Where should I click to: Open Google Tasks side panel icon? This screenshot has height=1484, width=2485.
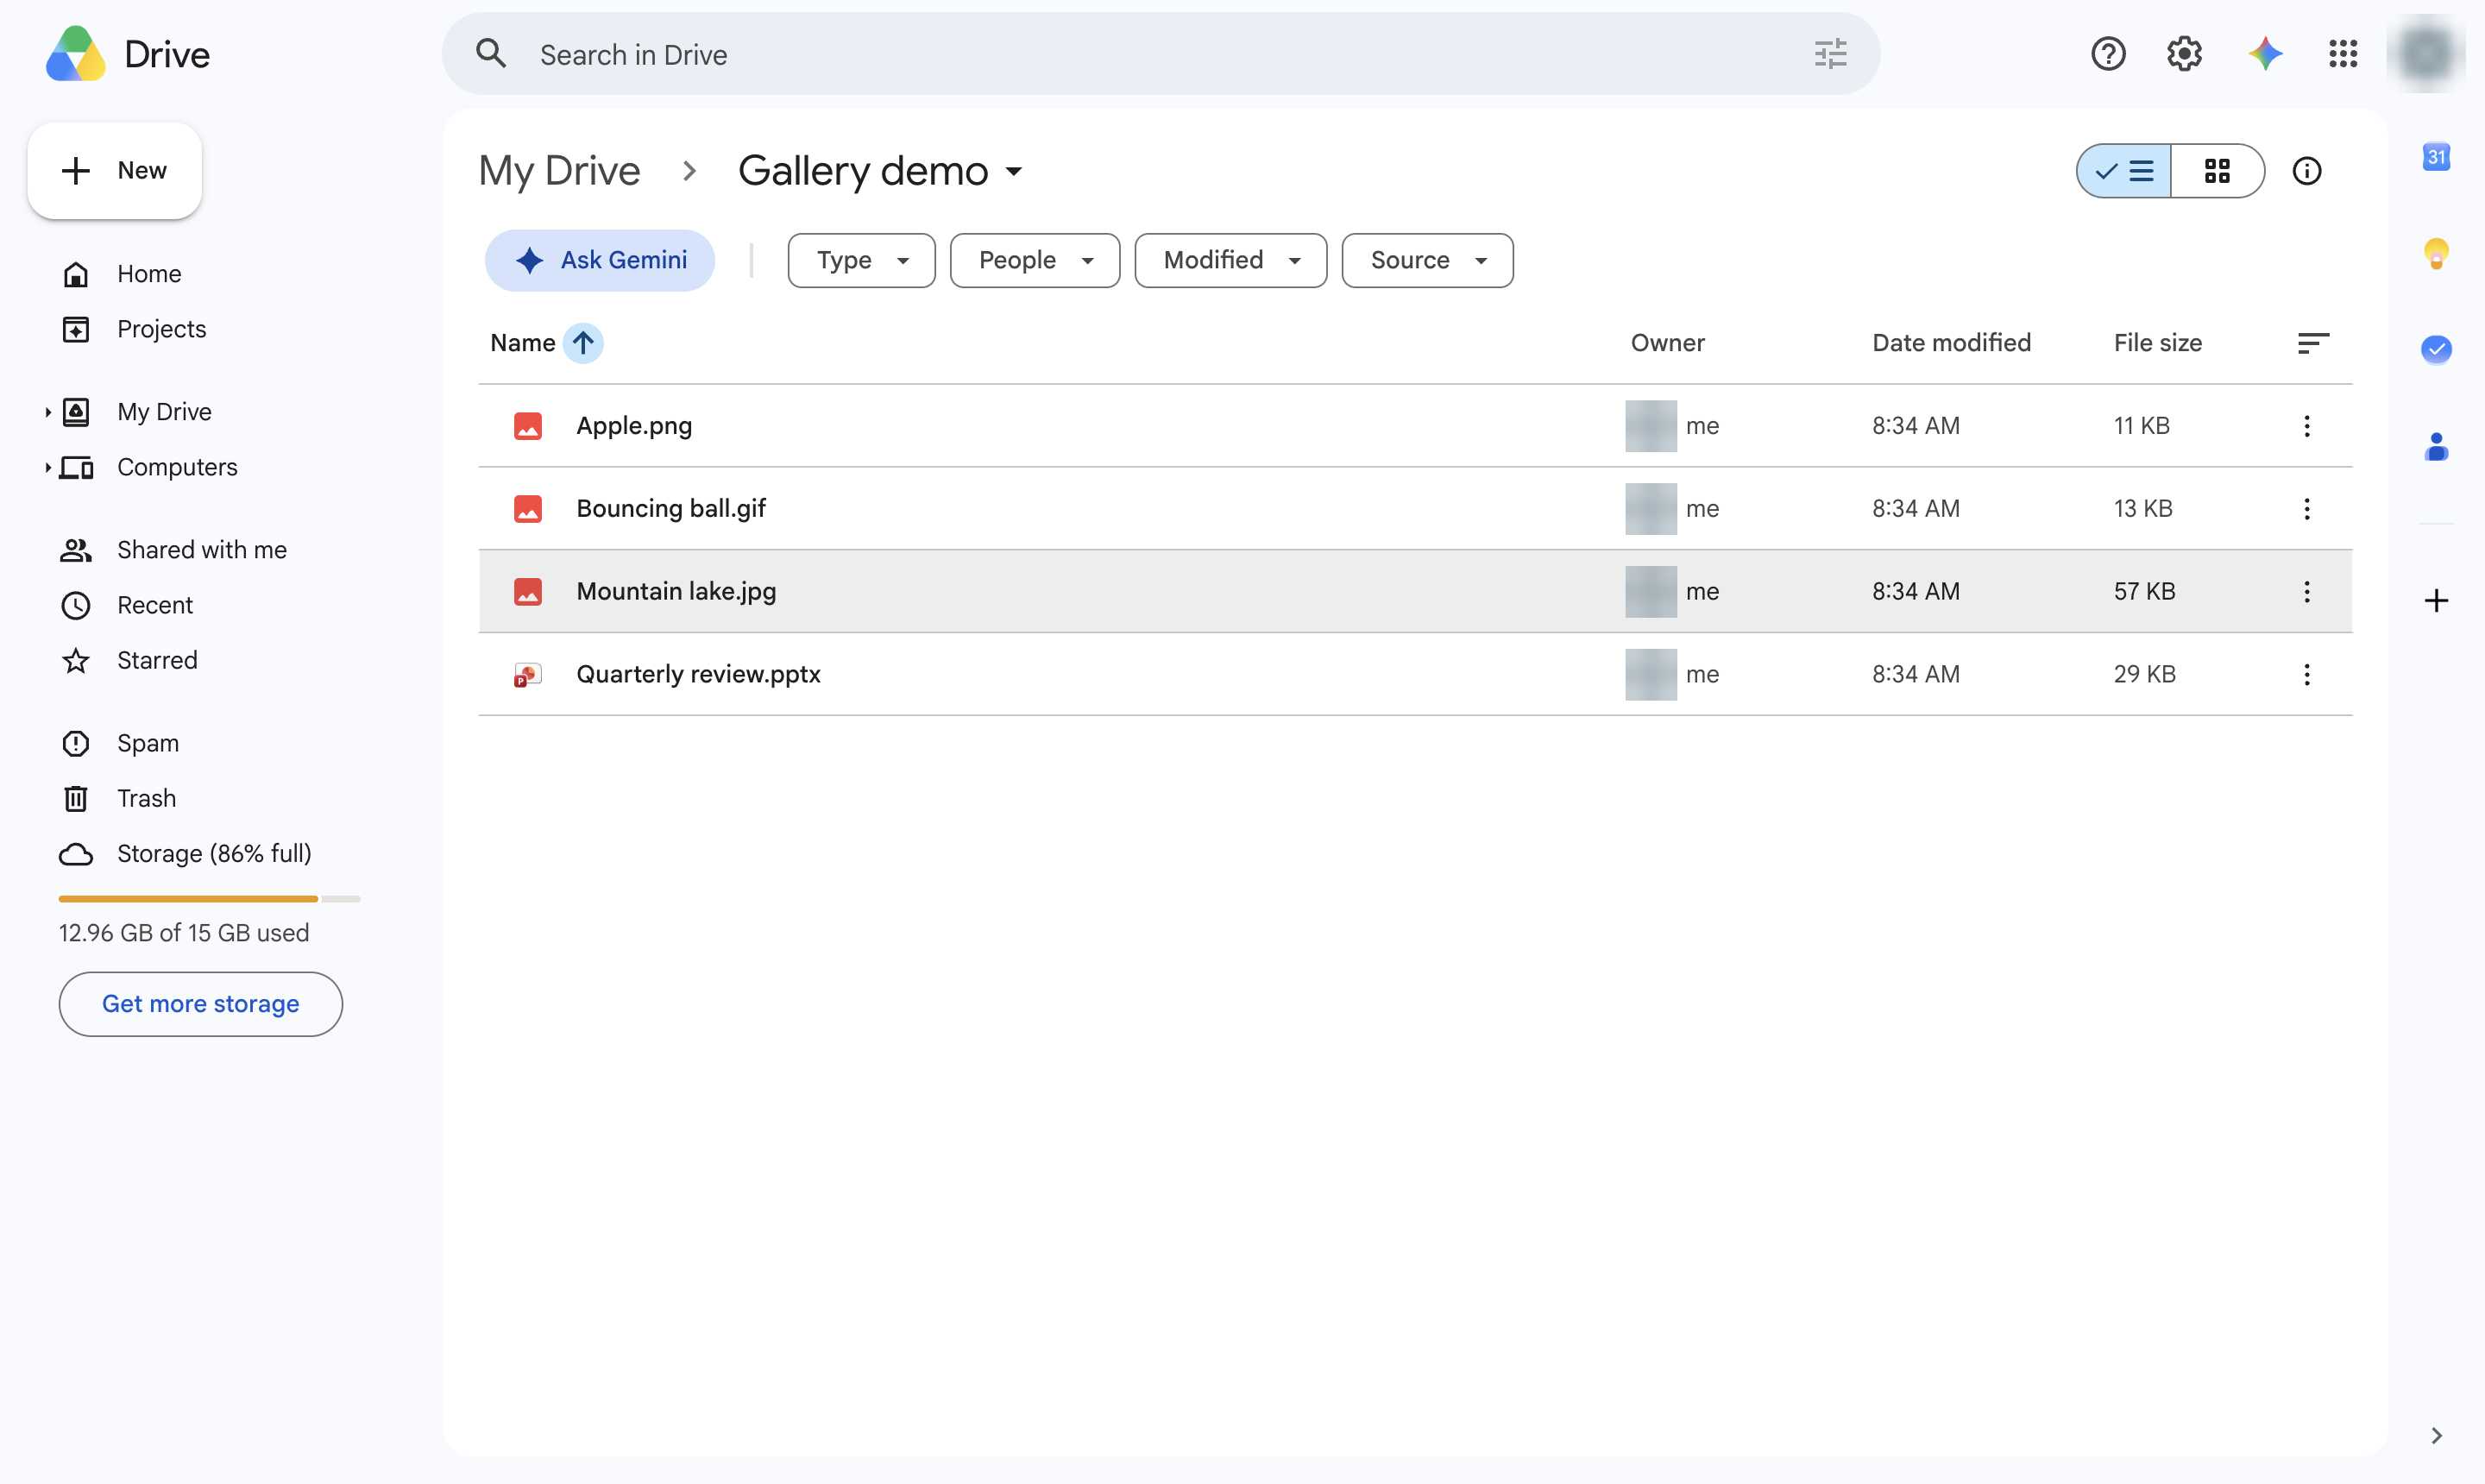[x=2436, y=349]
